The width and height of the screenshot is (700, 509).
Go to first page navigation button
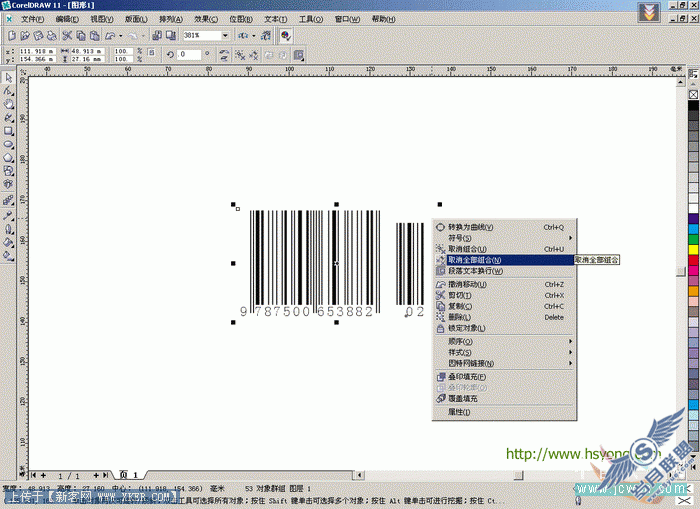click(34, 476)
